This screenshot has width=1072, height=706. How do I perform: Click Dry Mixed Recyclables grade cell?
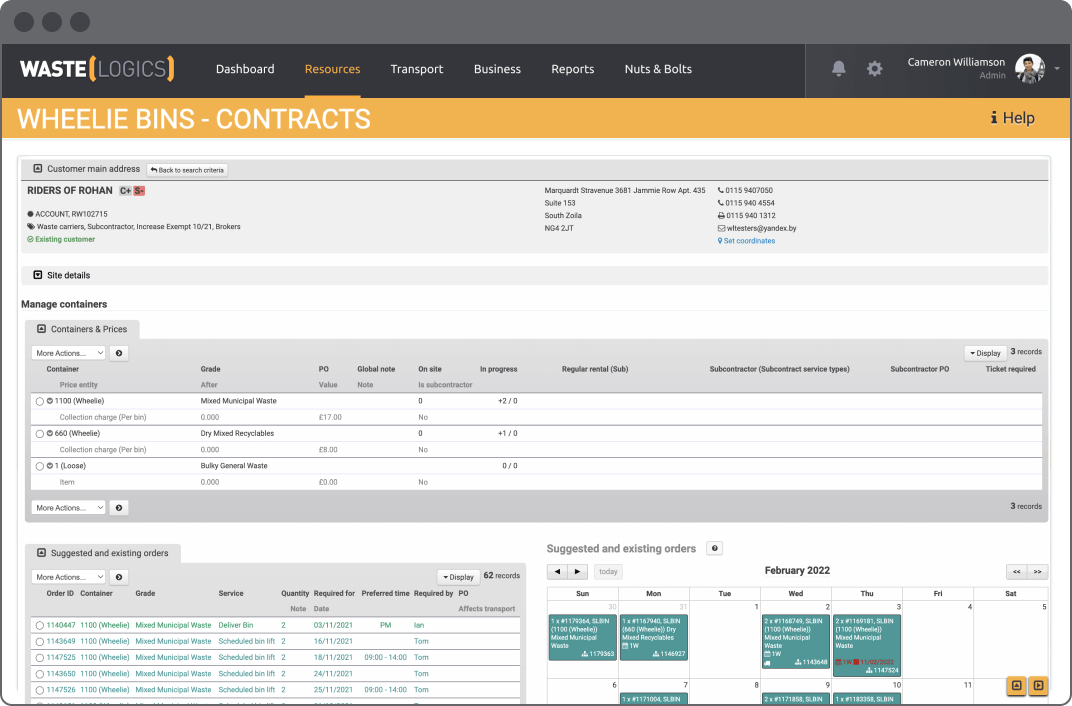click(x=237, y=434)
